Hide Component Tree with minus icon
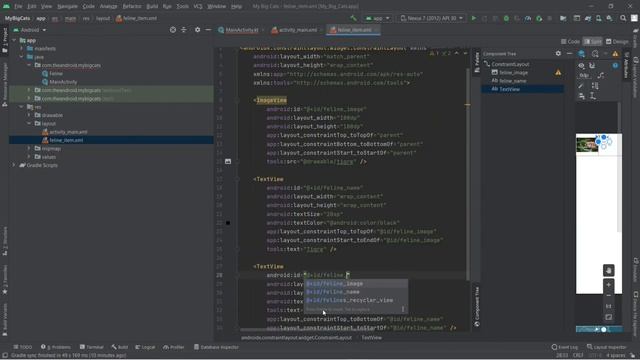Screen dimensions: 640x360 coord(569,53)
